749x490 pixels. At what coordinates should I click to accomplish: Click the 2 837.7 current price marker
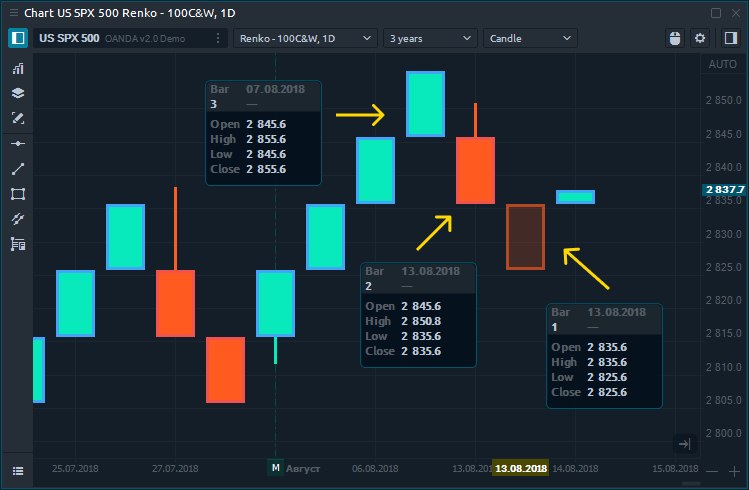(724, 190)
